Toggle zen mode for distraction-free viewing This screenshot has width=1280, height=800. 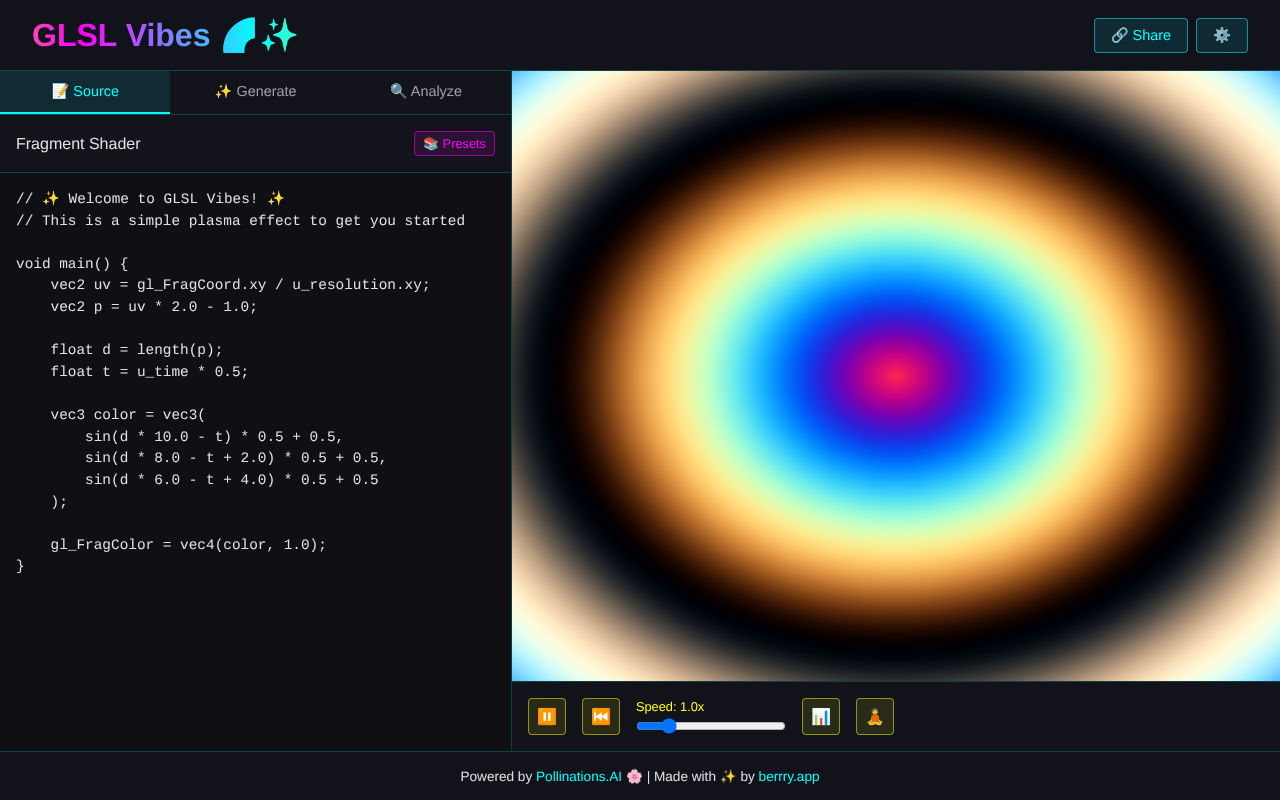pos(874,716)
